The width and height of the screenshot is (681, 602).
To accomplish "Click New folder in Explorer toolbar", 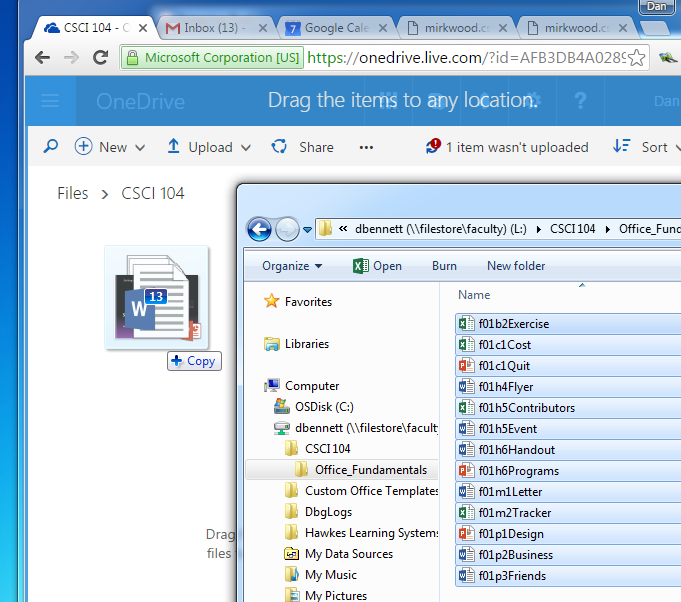I will click(516, 266).
